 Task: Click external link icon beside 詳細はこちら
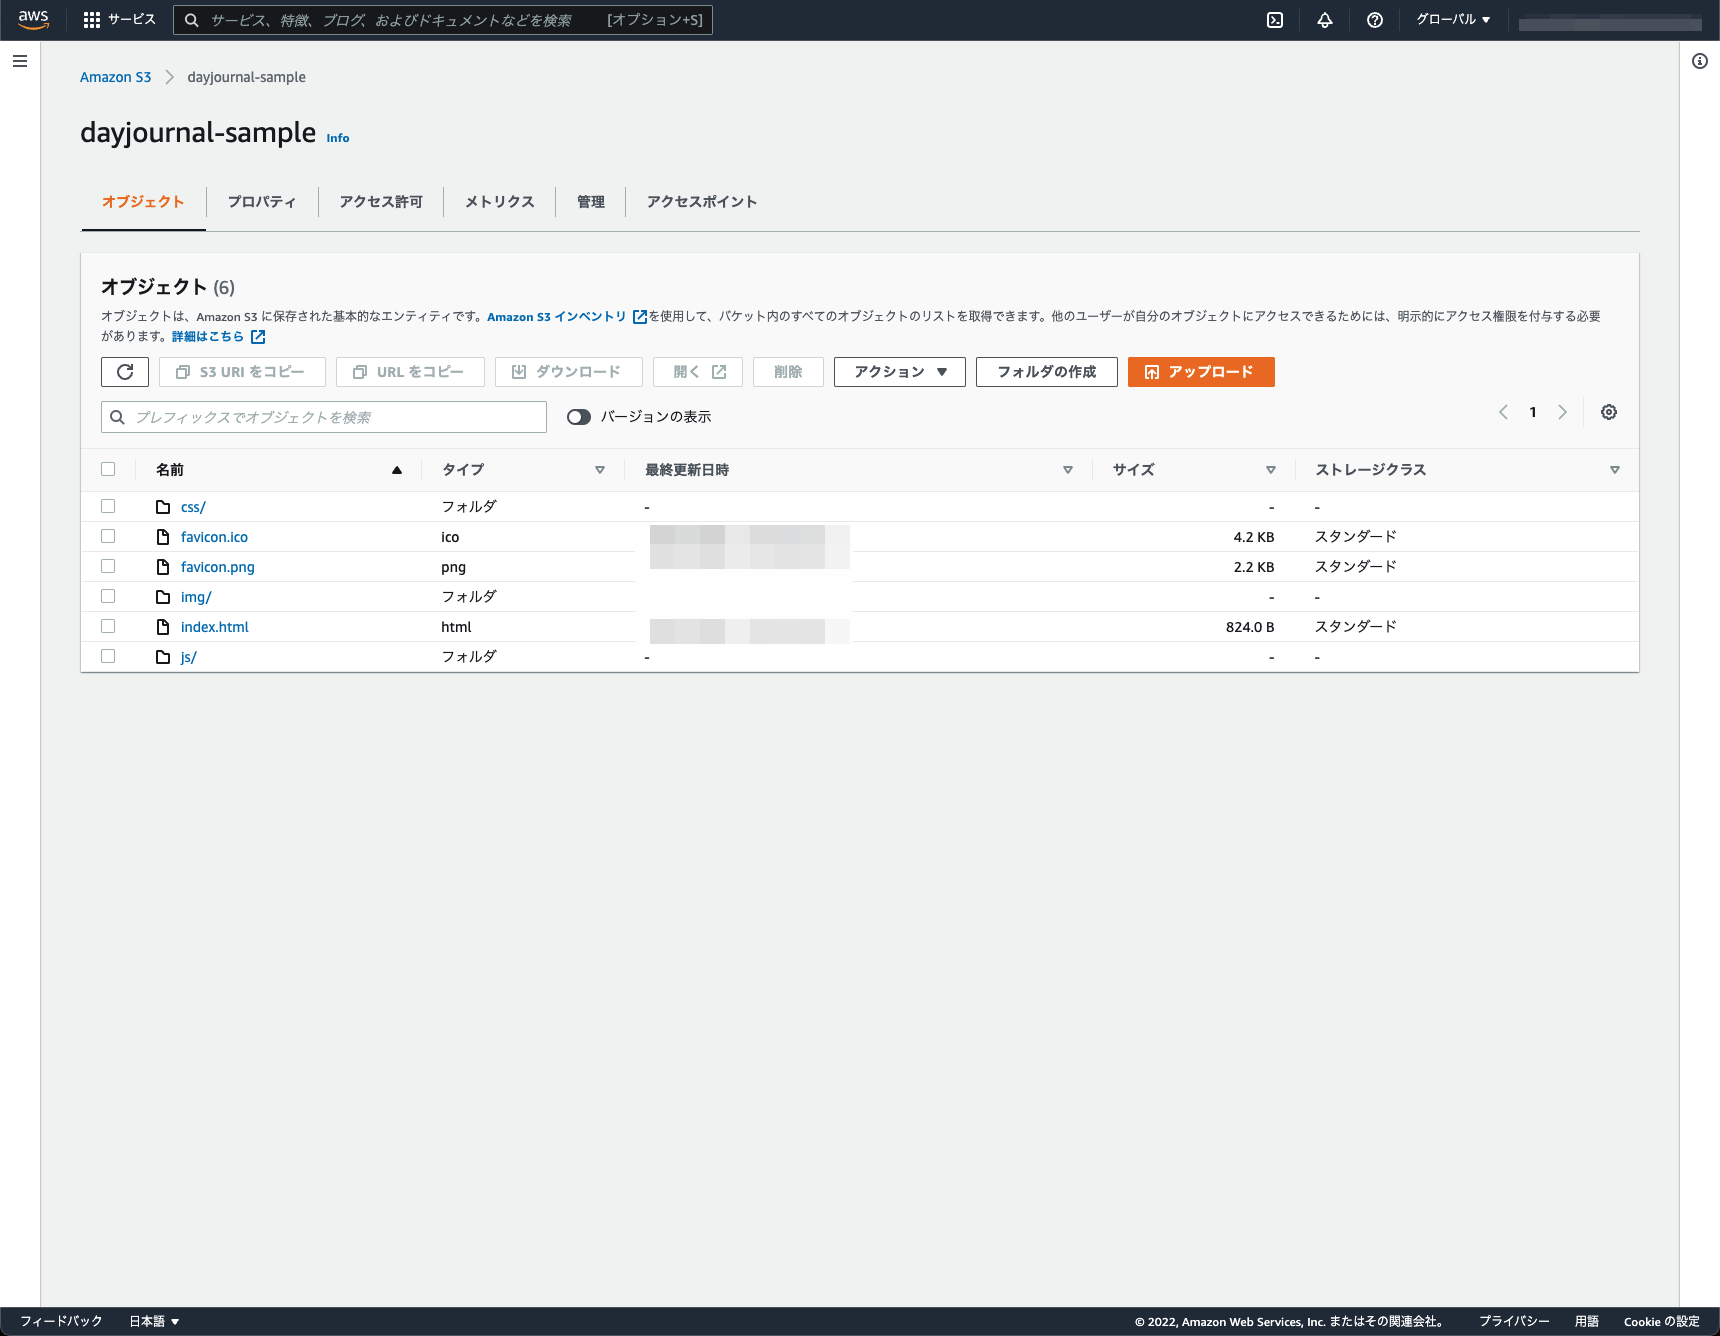tap(258, 337)
